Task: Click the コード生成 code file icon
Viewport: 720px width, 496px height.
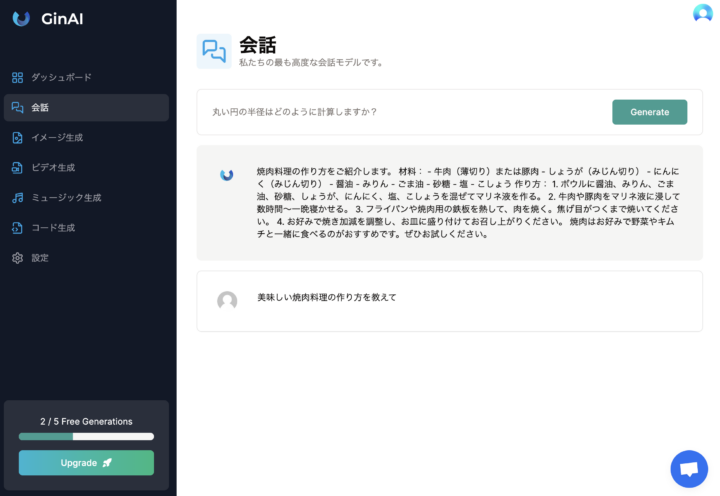Action: point(17,228)
